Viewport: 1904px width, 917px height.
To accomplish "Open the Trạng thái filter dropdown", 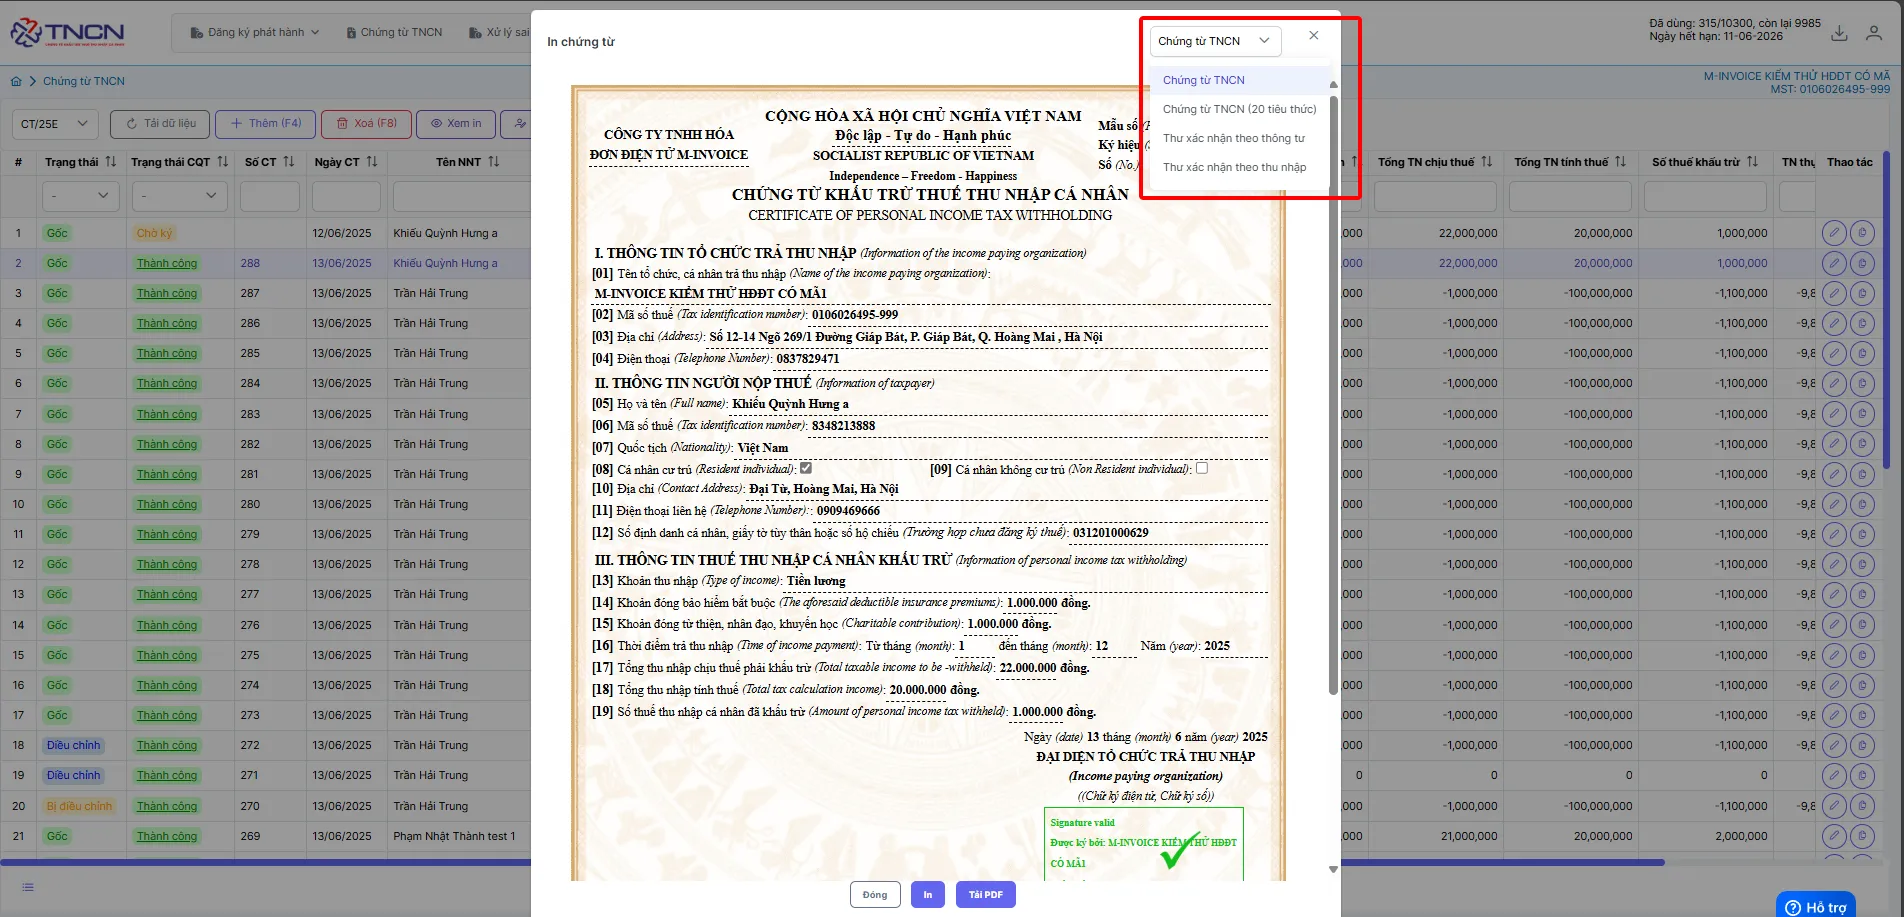I will point(81,196).
